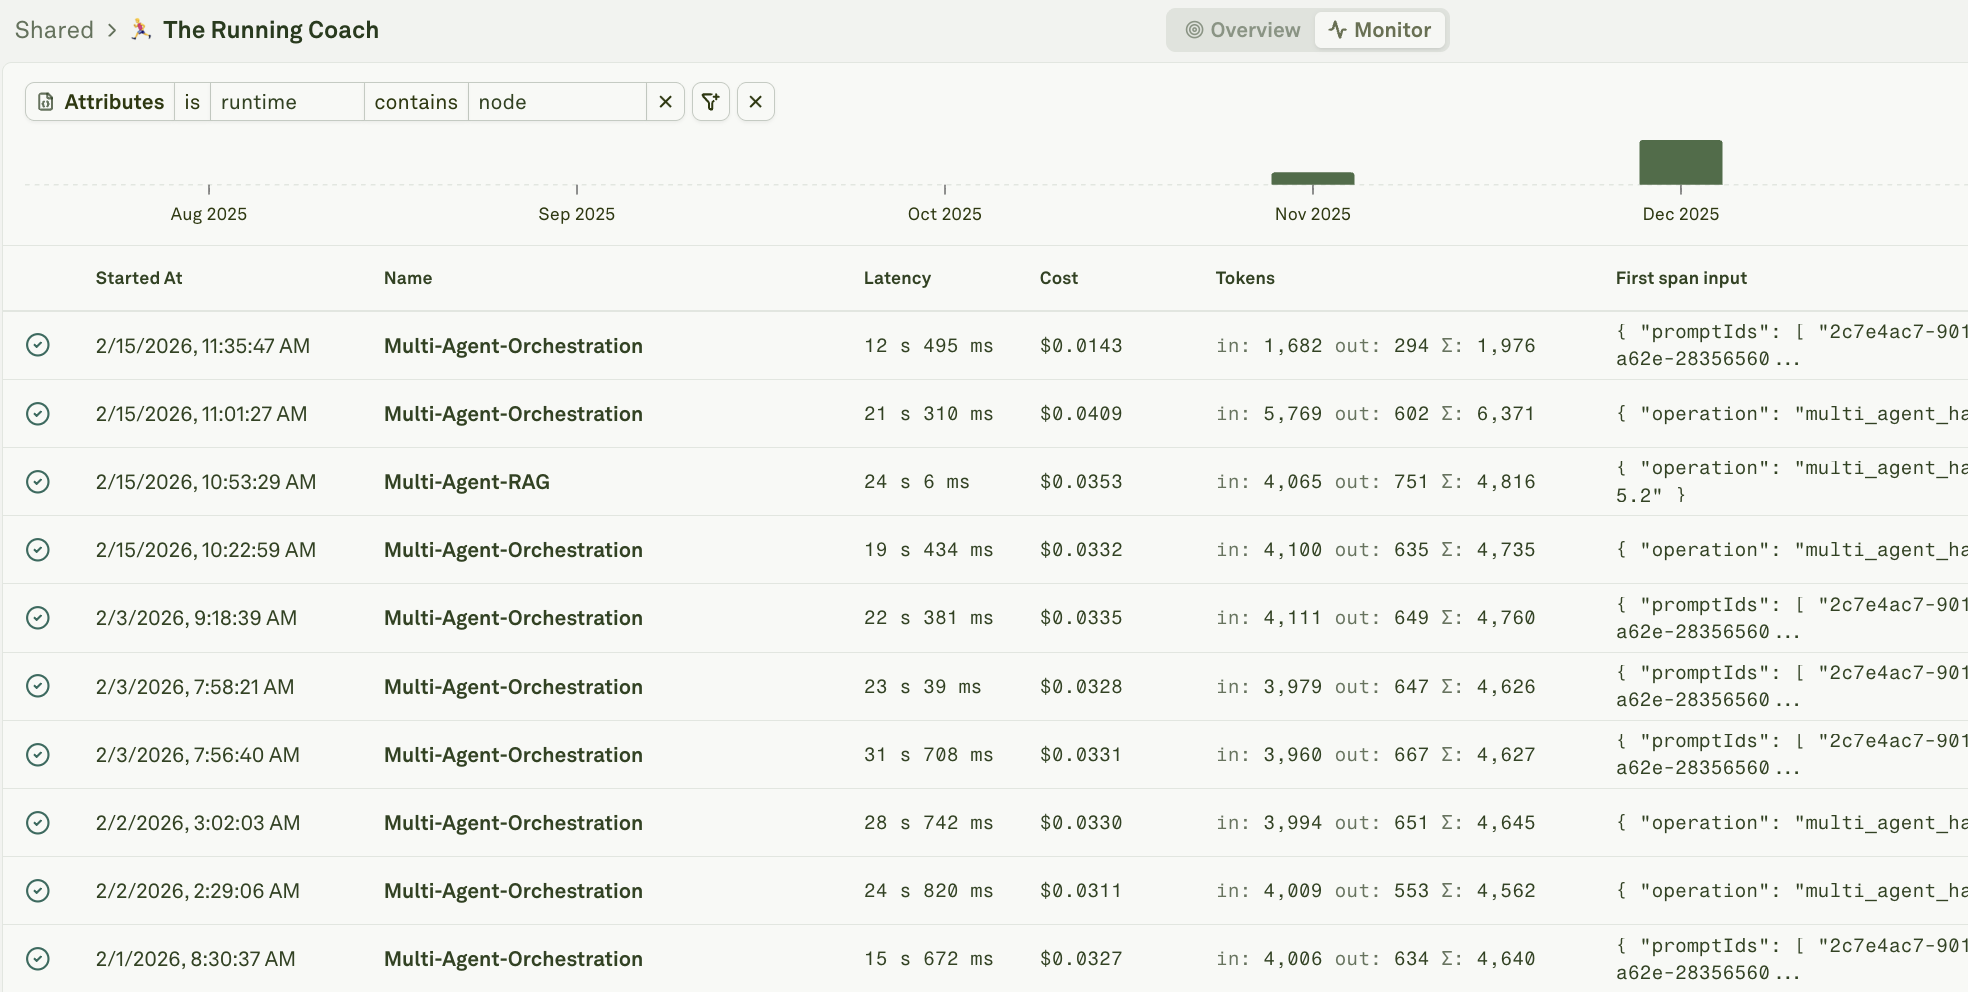Toggle the status circle on the first Multi-Agent-Orchestration row
The height and width of the screenshot is (992, 1968).
pyautogui.click(x=37, y=345)
